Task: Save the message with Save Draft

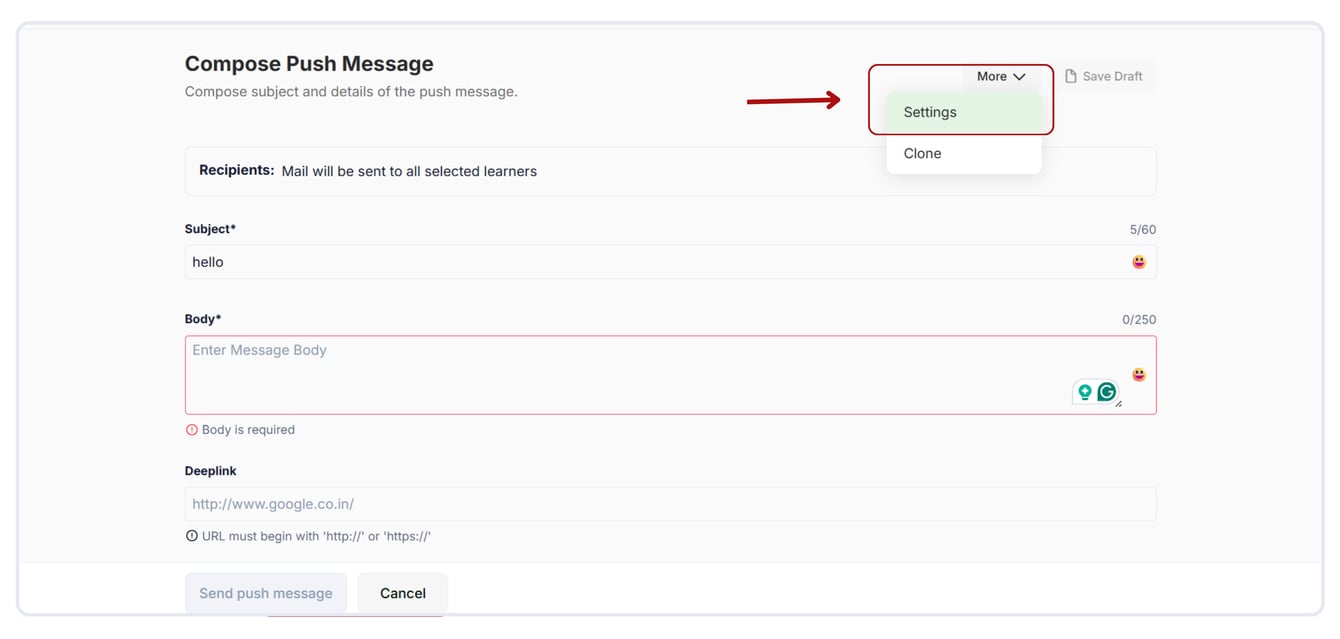Action: coord(1103,76)
